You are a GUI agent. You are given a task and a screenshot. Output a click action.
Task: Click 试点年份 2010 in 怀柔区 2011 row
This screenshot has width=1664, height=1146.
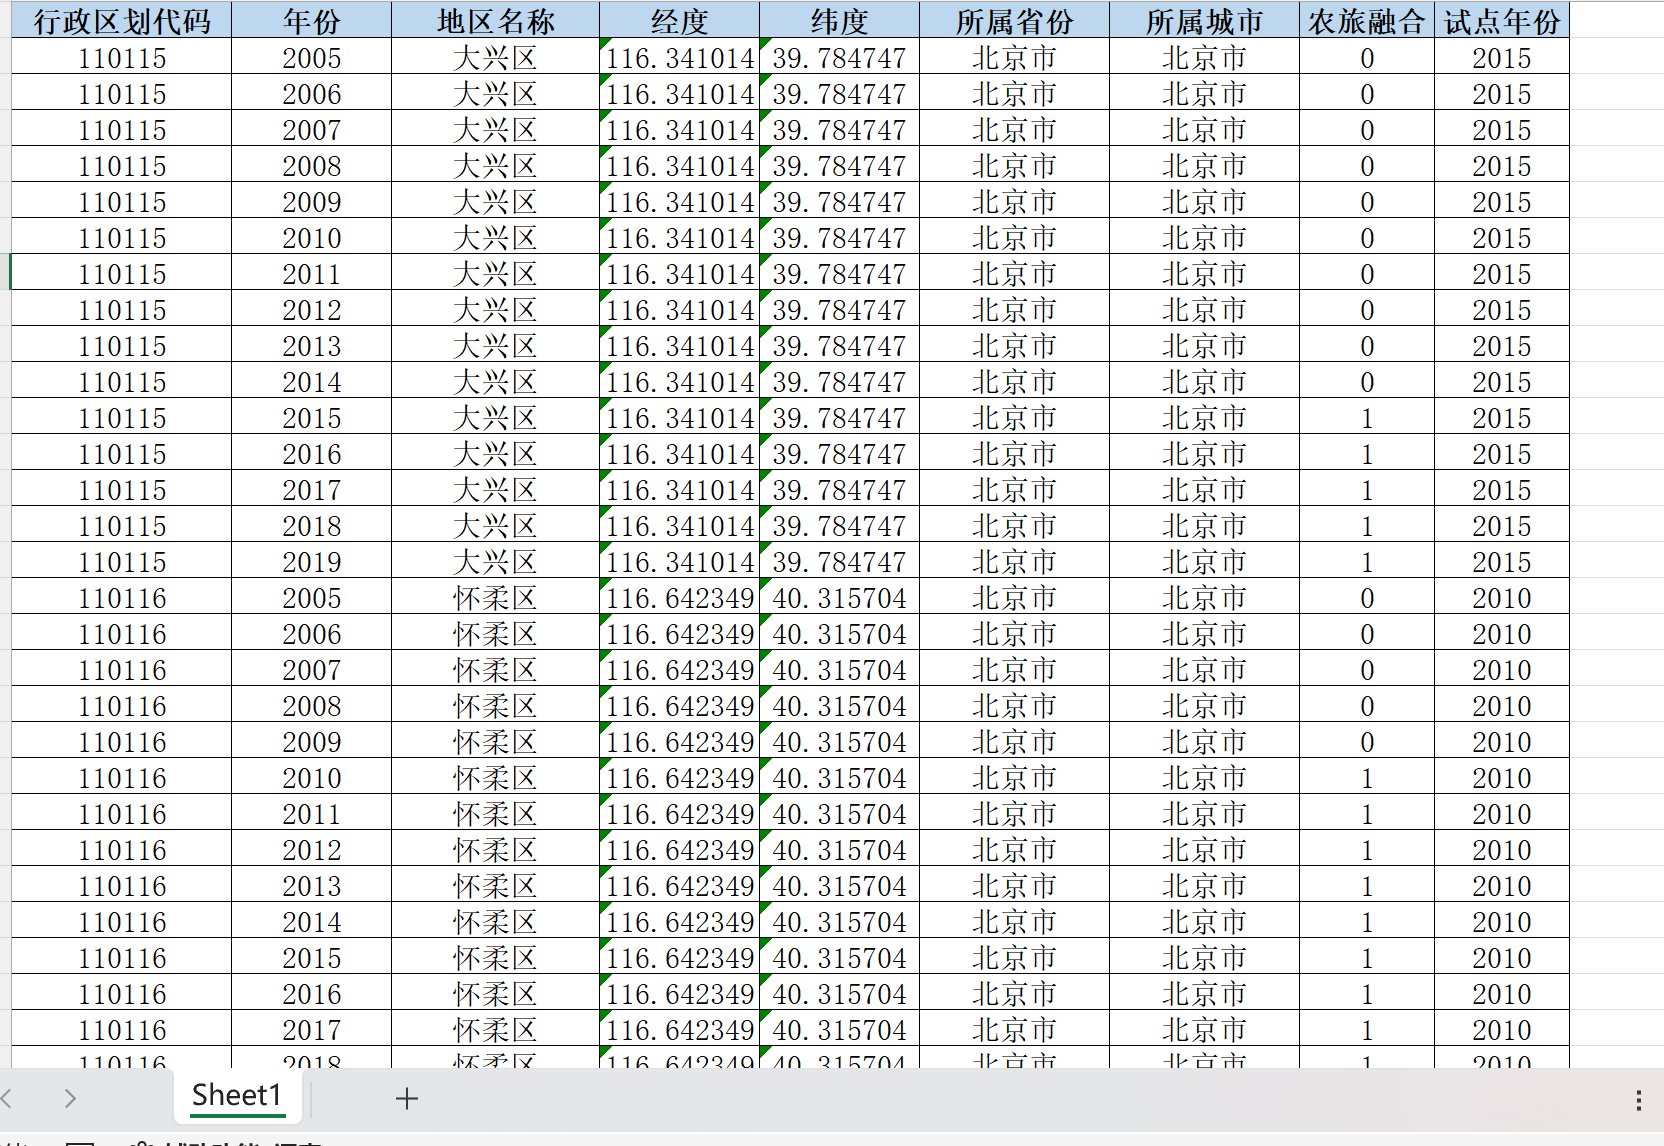[1502, 814]
